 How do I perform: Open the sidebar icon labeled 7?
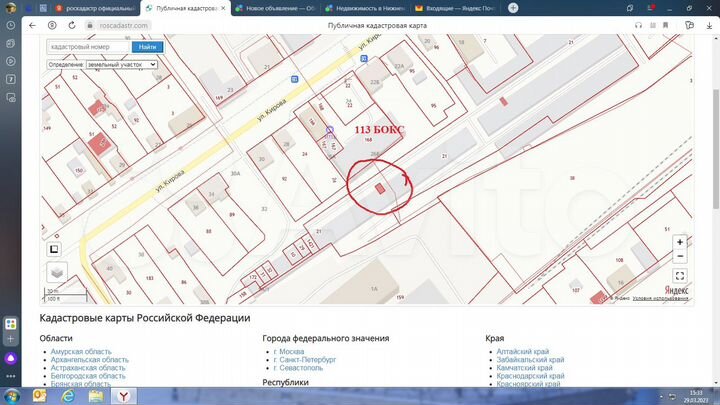11,79
